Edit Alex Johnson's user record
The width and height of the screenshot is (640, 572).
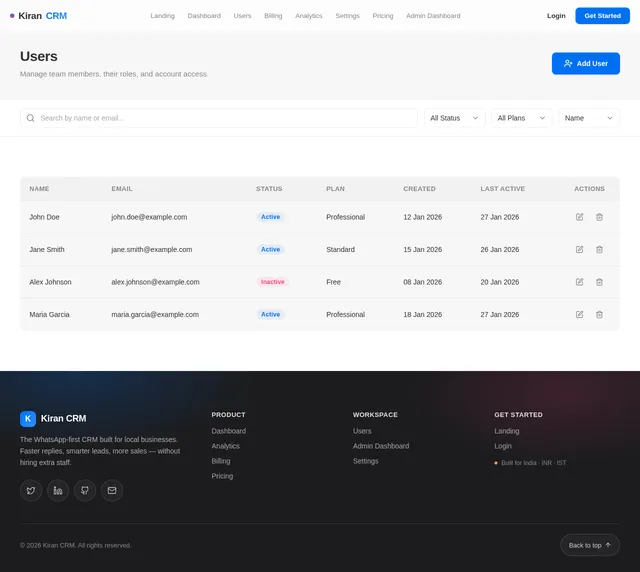pyautogui.click(x=579, y=282)
